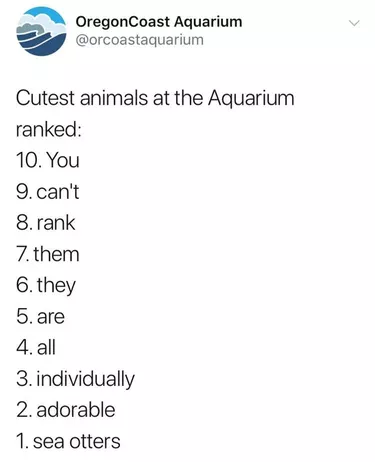Click the word "otters" in the last line
Screen dimensions: 375x462
coord(95,441)
